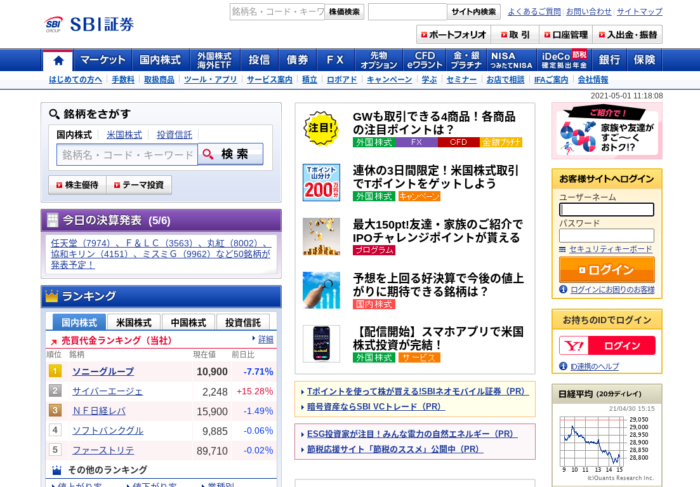Open the よくあるご質問 link
The width and height of the screenshot is (700, 487).
click(534, 12)
